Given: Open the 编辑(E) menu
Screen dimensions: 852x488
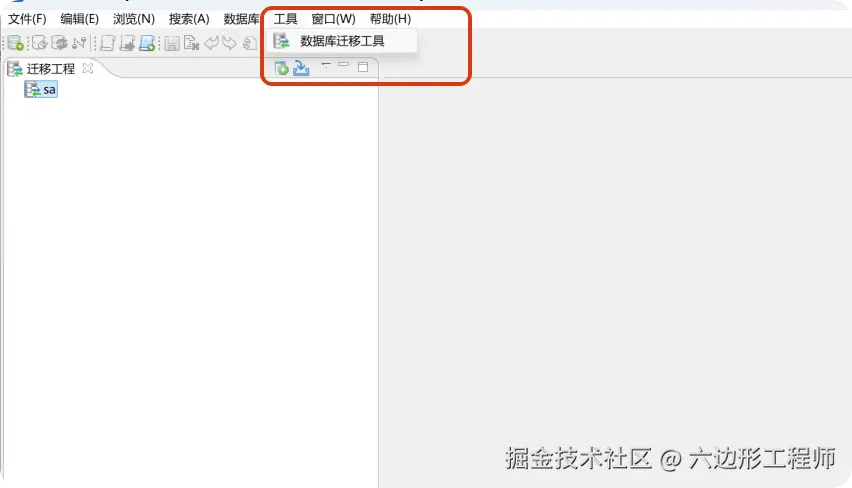Looking at the screenshot, I should point(79,19).
